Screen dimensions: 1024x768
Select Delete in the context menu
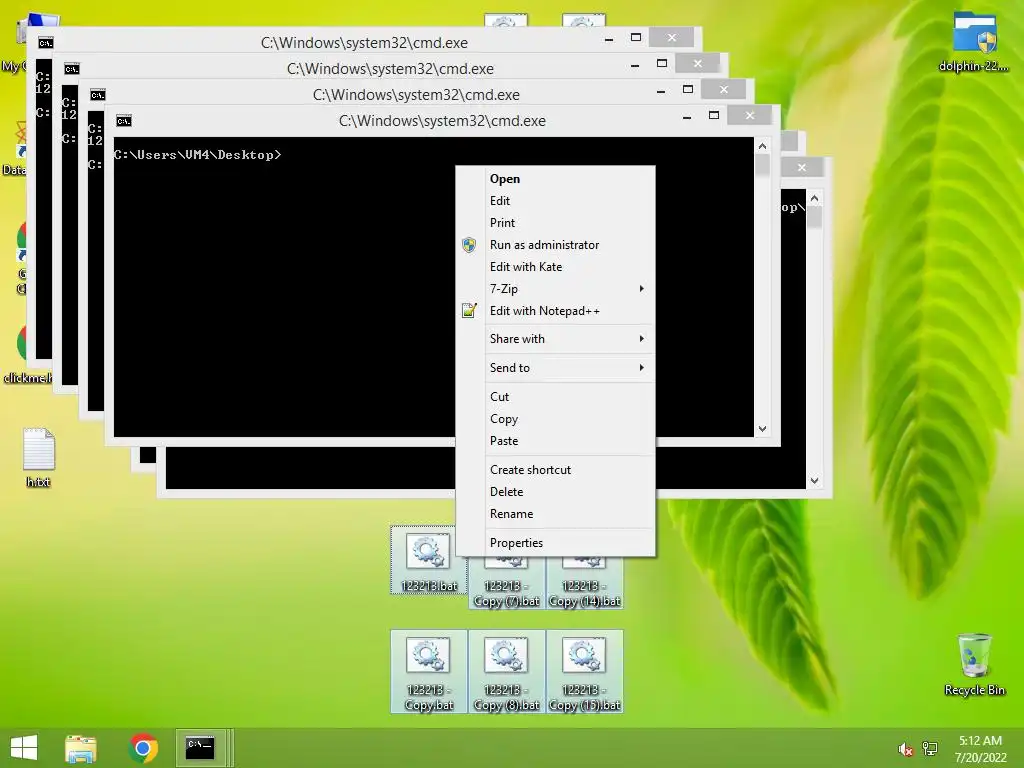pyautogui.click(x=555, y=492)
